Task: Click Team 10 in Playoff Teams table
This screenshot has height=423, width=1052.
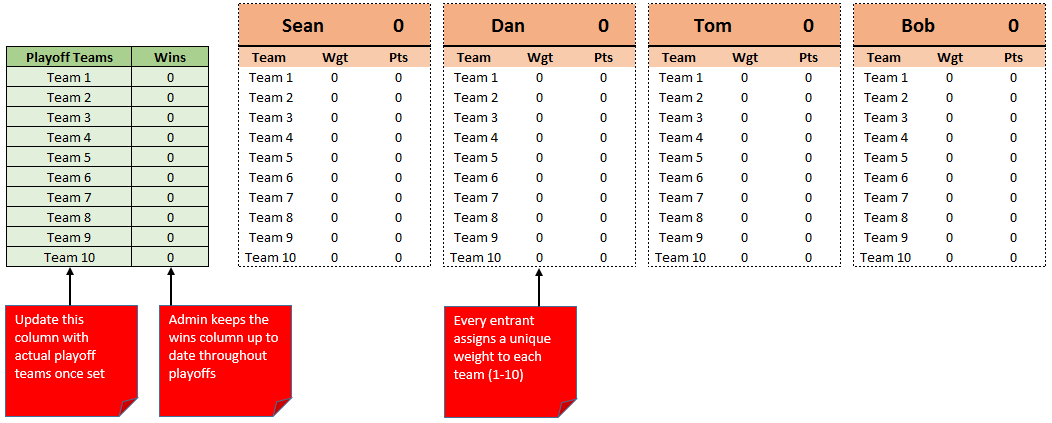Action: [69, 257]
